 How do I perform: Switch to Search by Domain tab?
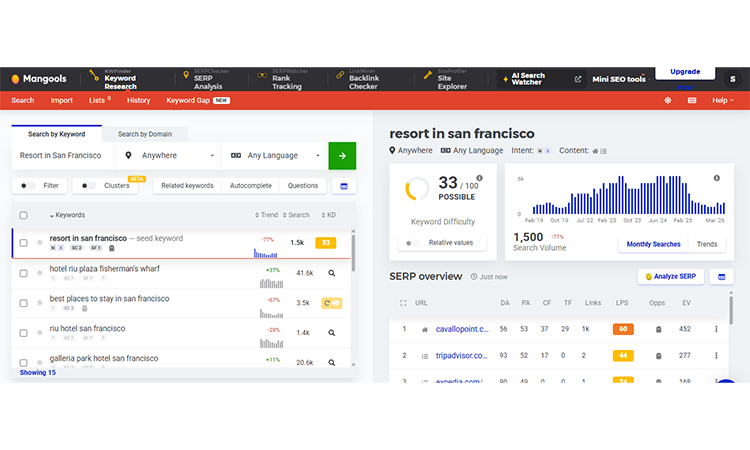click(x=145, y=134)
